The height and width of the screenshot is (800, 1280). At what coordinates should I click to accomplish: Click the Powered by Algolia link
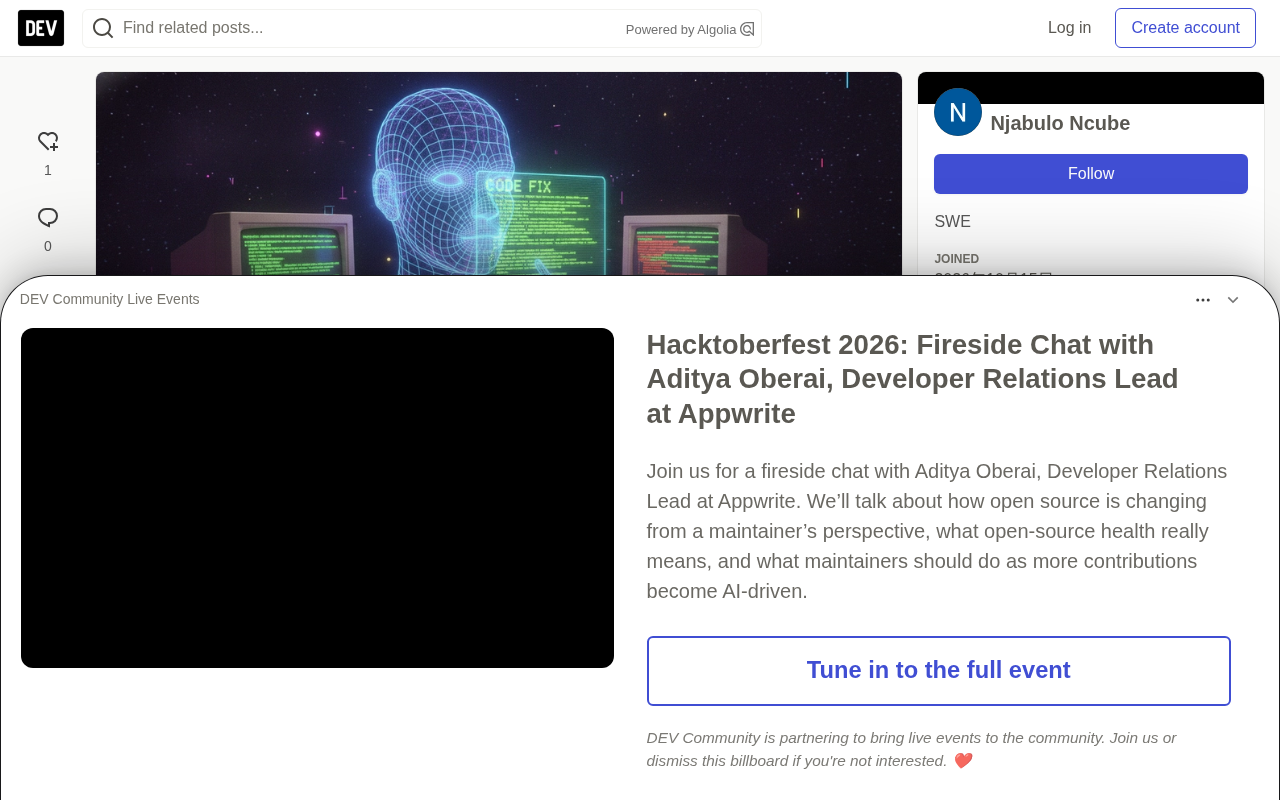690,29
